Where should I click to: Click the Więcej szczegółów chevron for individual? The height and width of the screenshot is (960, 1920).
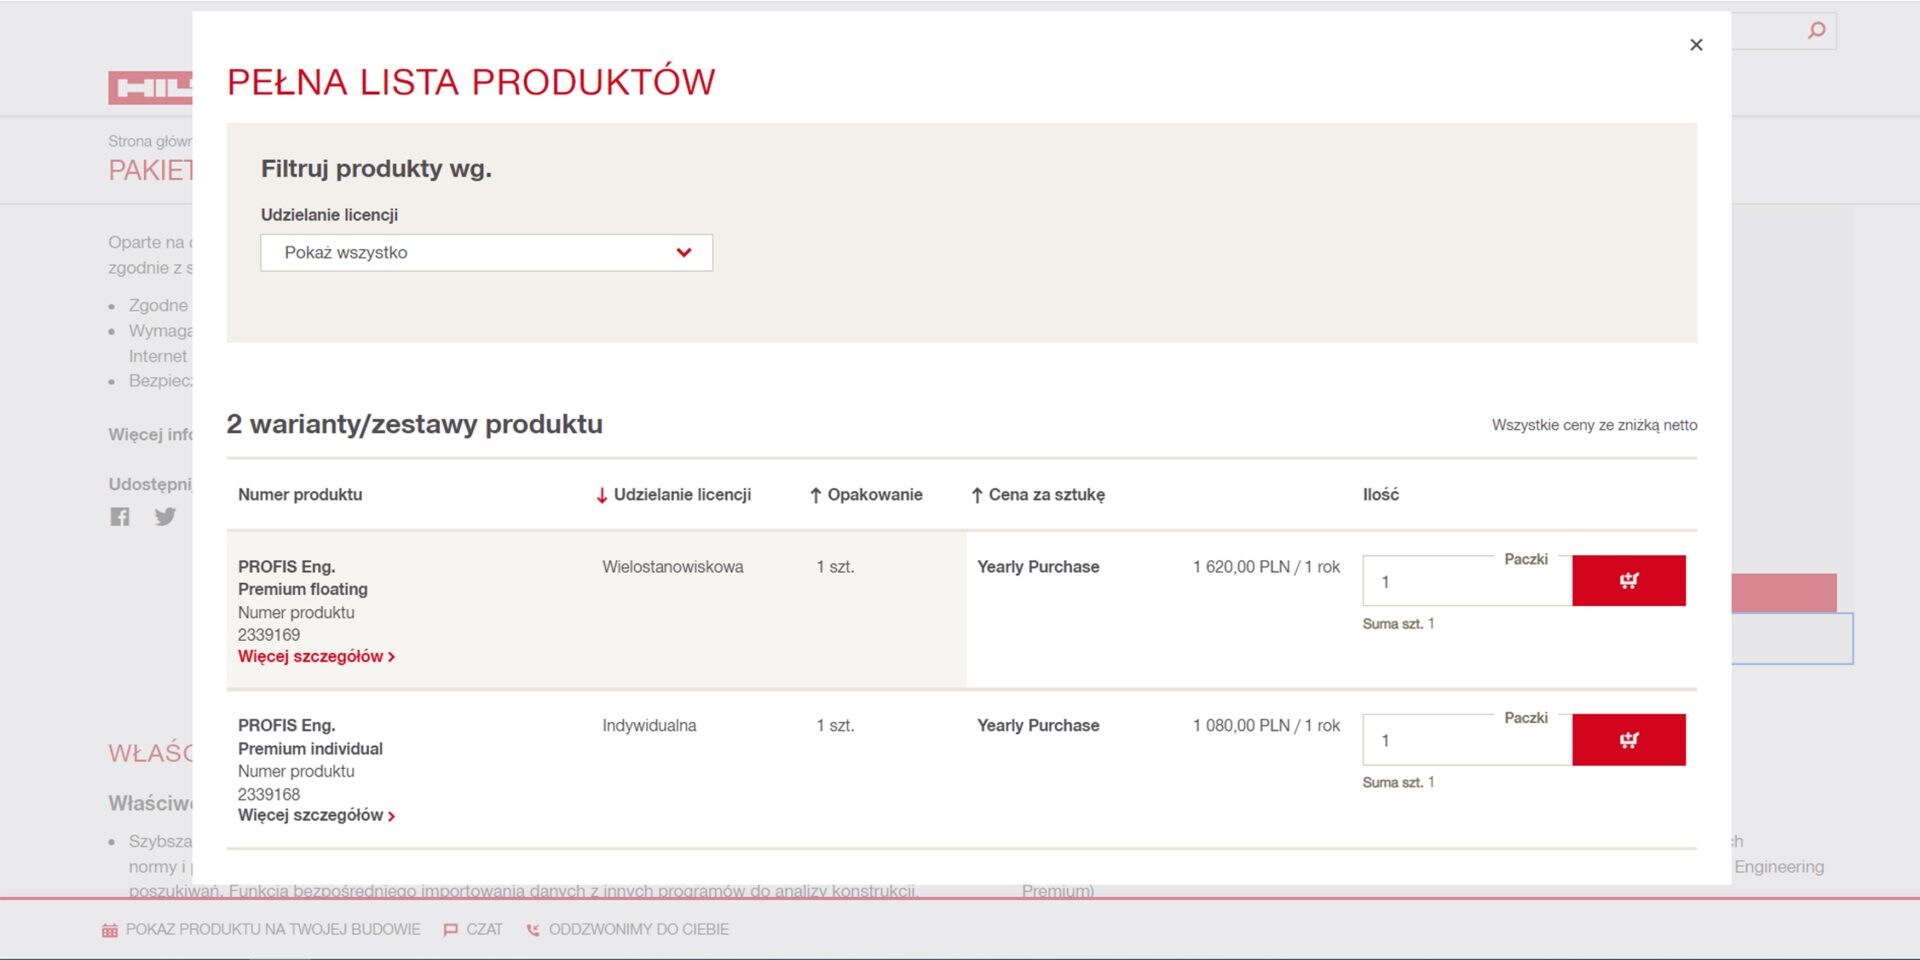point(391,817)
